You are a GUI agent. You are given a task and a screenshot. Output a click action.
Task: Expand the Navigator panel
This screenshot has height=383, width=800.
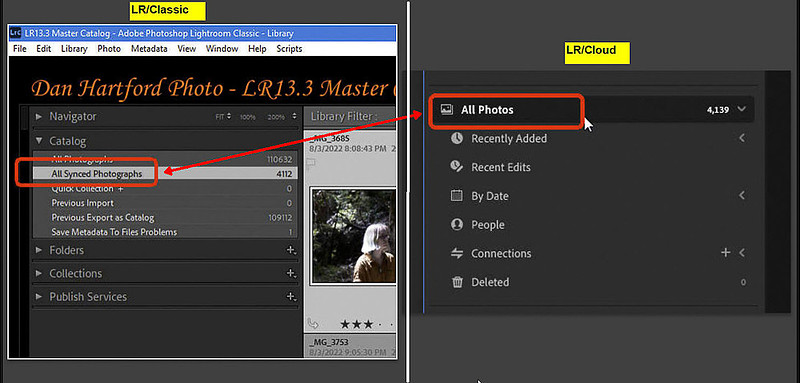(39, 116)
